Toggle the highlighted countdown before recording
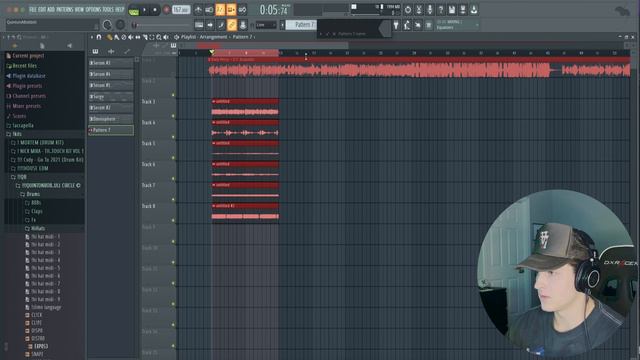The image size is (640, 360). point(220,9)
